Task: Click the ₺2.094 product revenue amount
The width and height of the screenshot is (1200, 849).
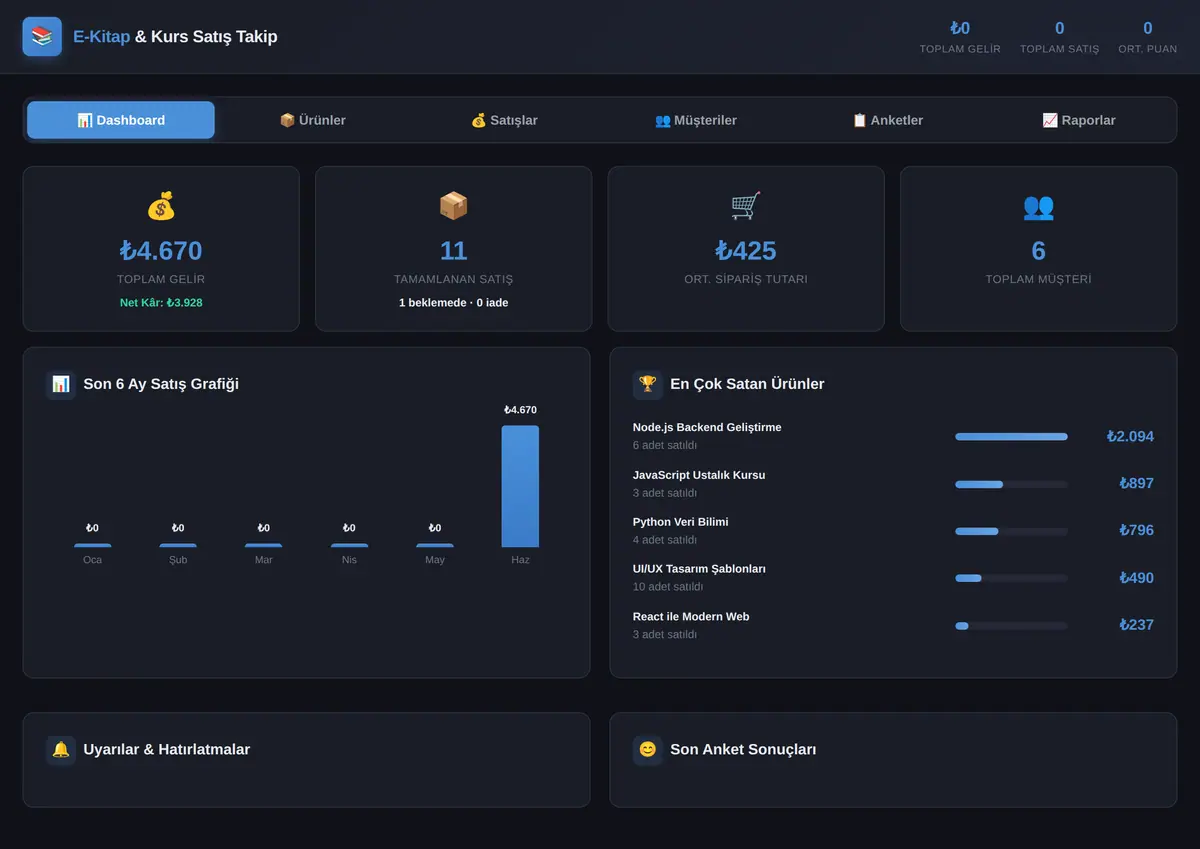Action: pos(1130,437)
